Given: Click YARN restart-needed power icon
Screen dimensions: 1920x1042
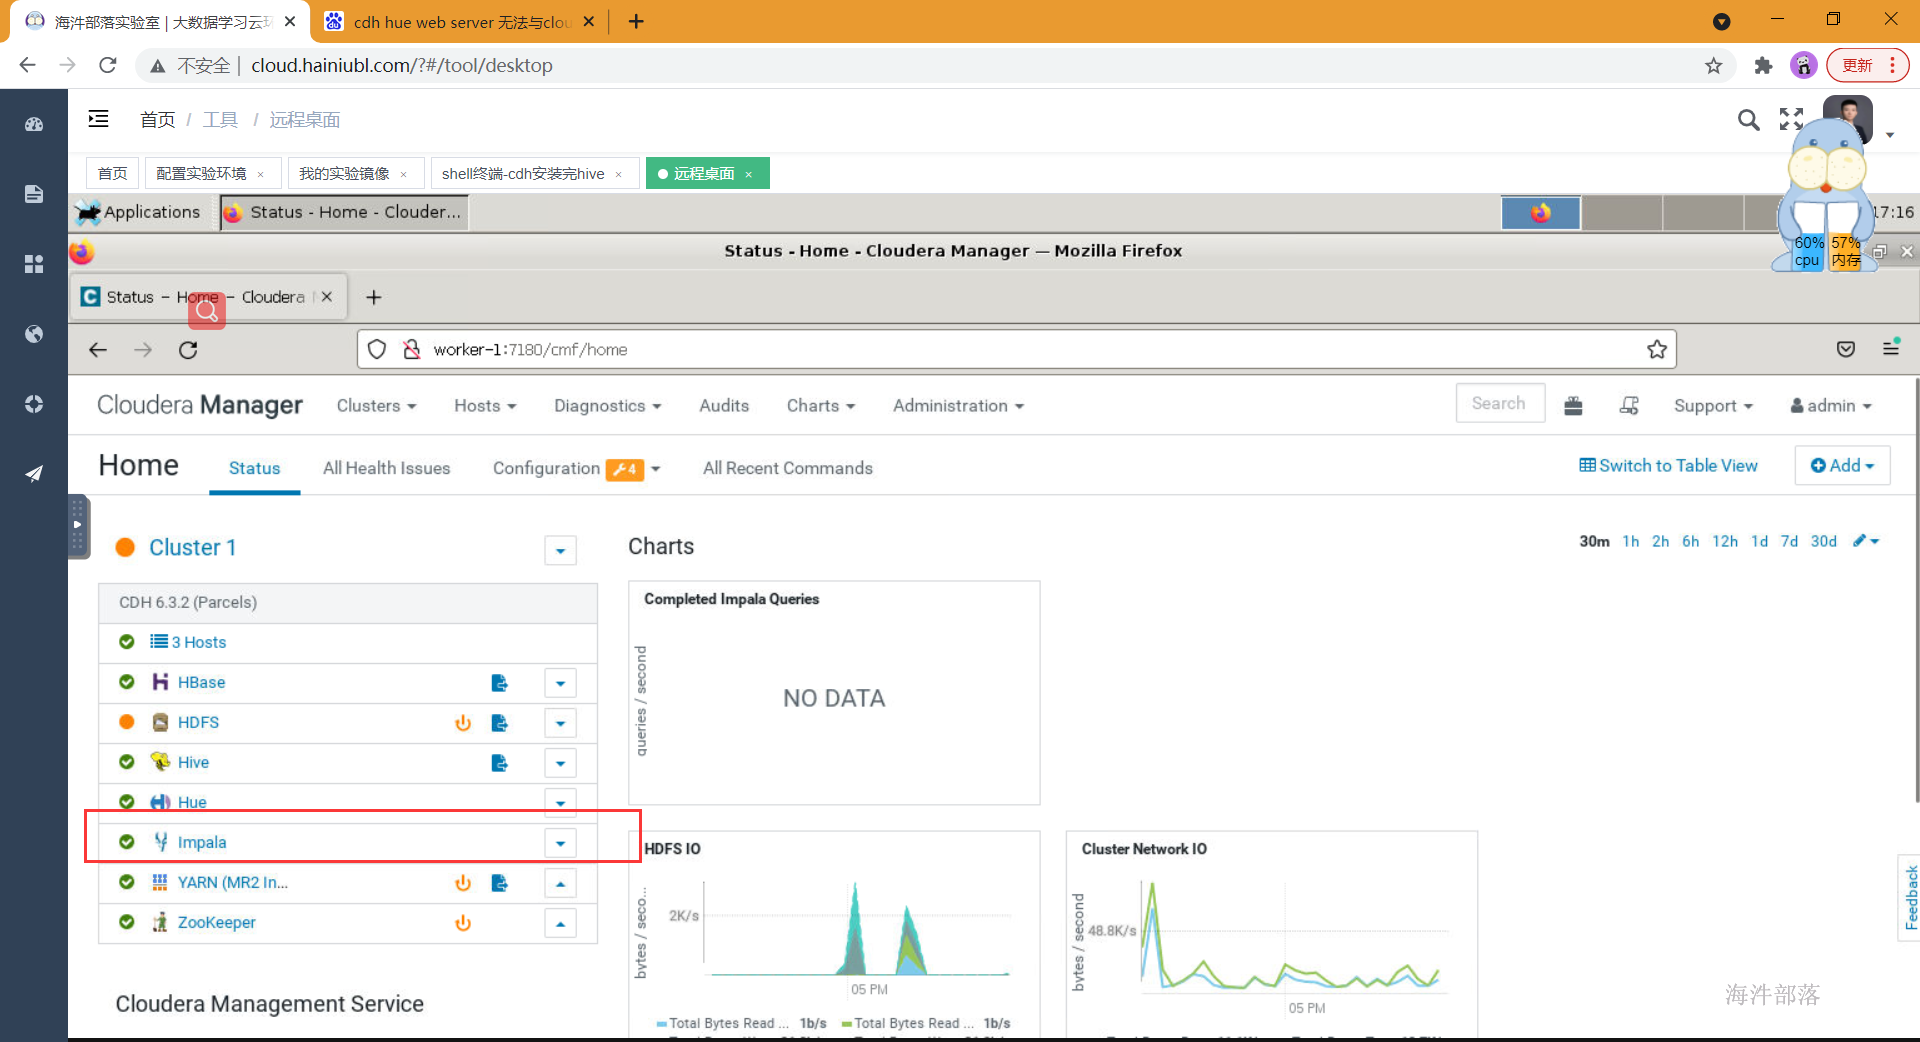Looking at the screenshot, I should (463, 883).
